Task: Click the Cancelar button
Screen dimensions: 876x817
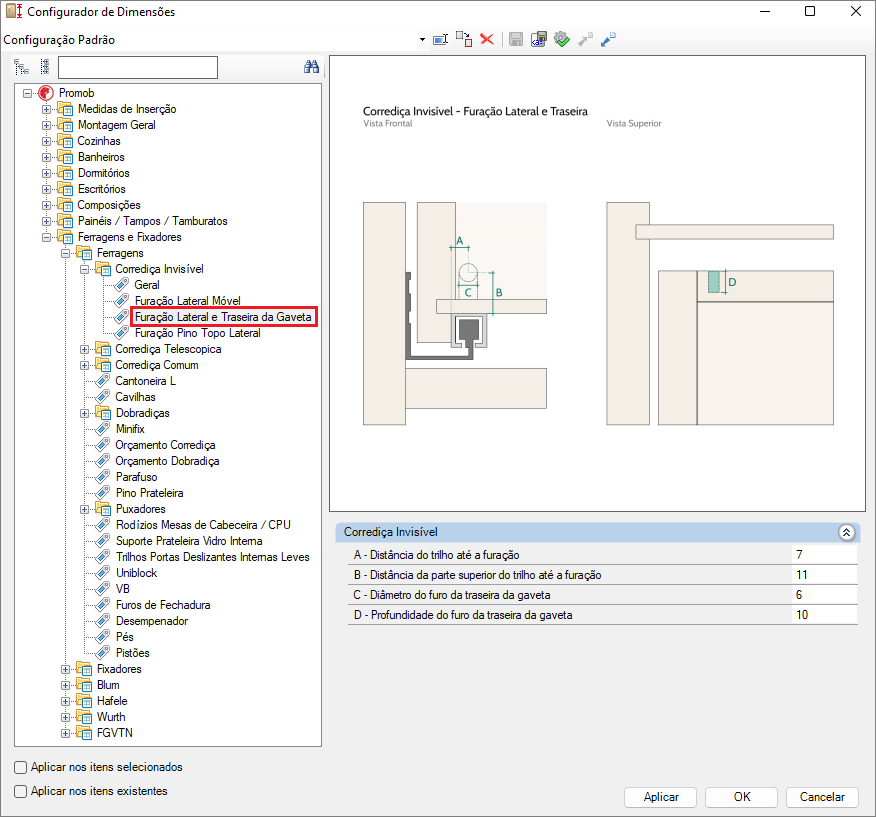Action: tap(822, 797)
